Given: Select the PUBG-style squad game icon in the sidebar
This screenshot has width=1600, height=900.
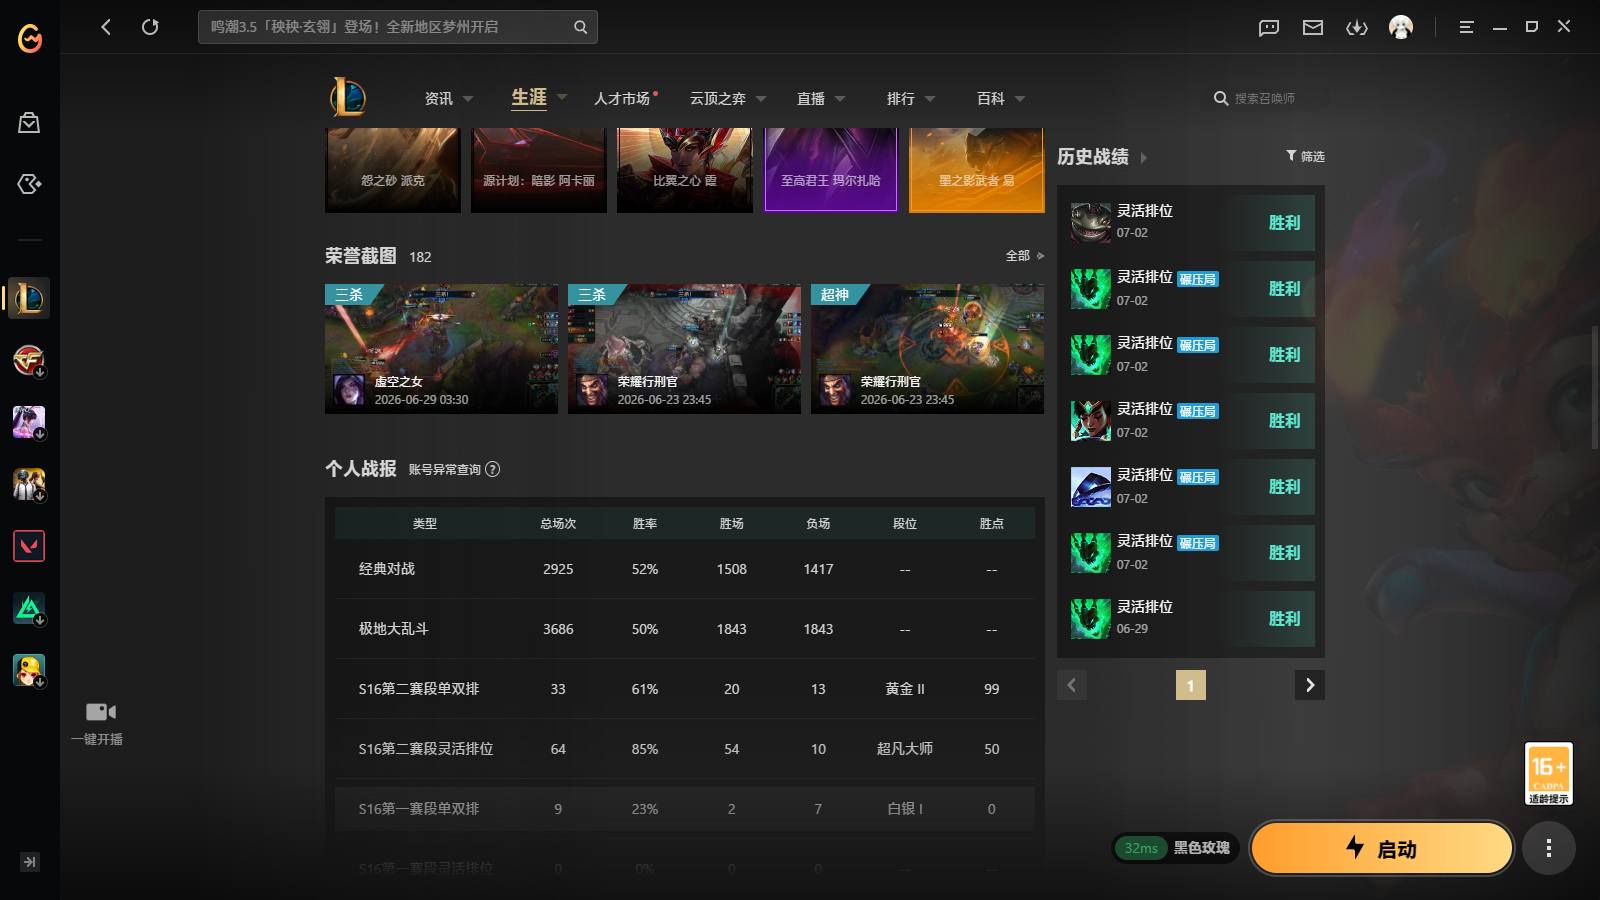Looking at the screenshot, I should point(29,484).
